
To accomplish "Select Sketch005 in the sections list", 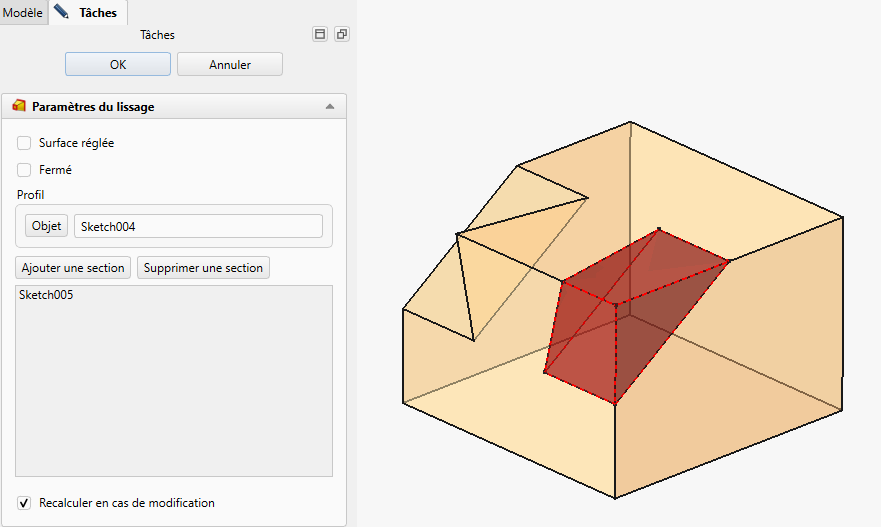I will coord(46,296).
